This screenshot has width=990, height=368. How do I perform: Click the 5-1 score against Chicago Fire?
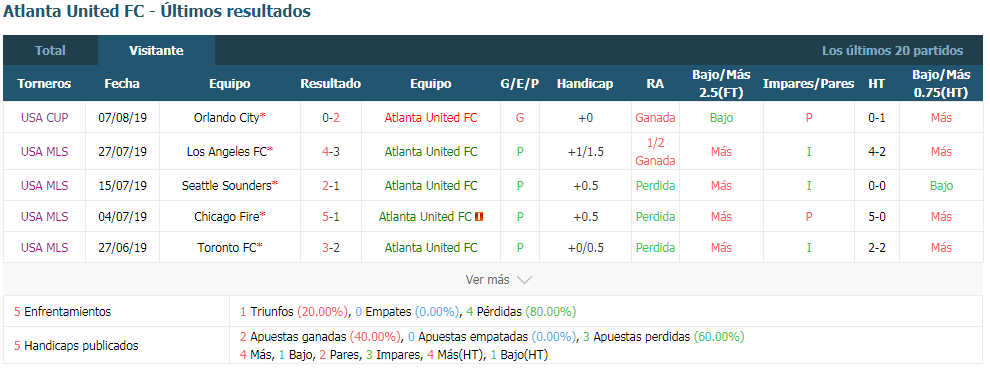(331, 217)
